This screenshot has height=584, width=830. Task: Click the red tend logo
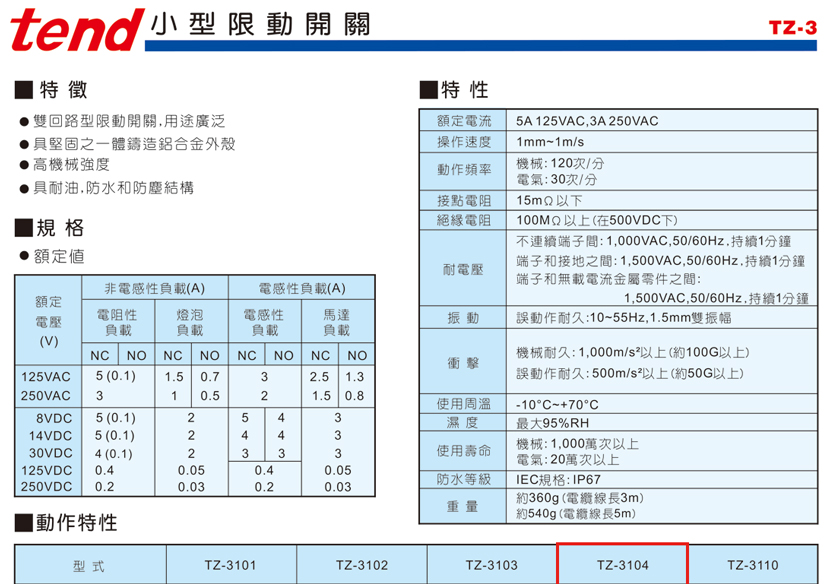pyautogui.click(x=77, y=30)
